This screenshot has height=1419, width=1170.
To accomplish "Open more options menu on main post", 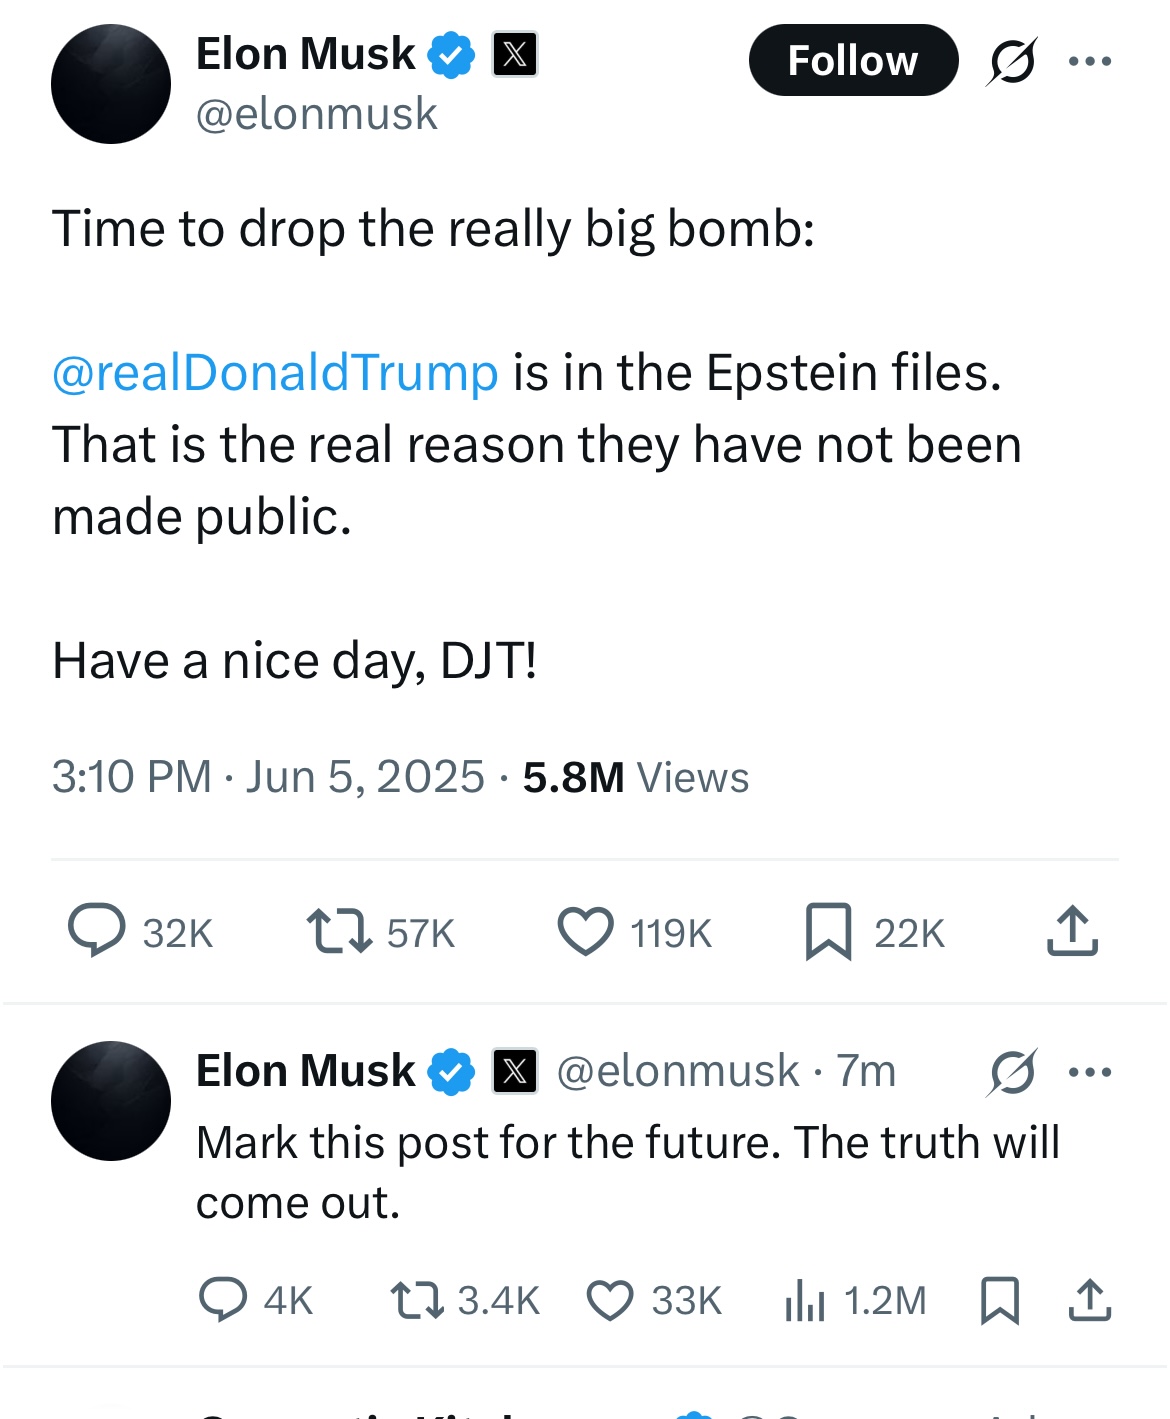I will pos(1089,62).
